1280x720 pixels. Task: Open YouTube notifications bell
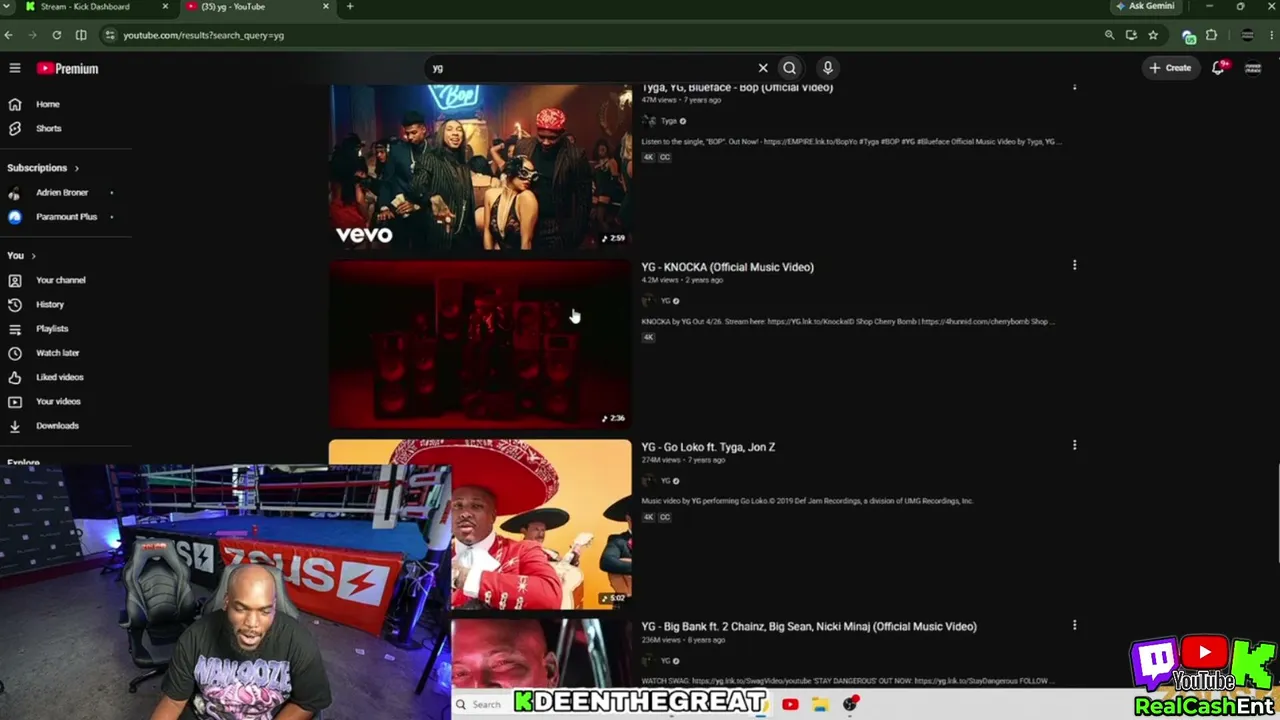[1219, 68]
